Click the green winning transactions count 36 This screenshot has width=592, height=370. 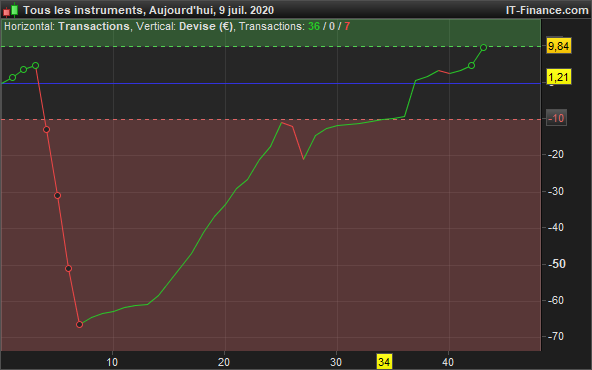(x=314, y=26)
